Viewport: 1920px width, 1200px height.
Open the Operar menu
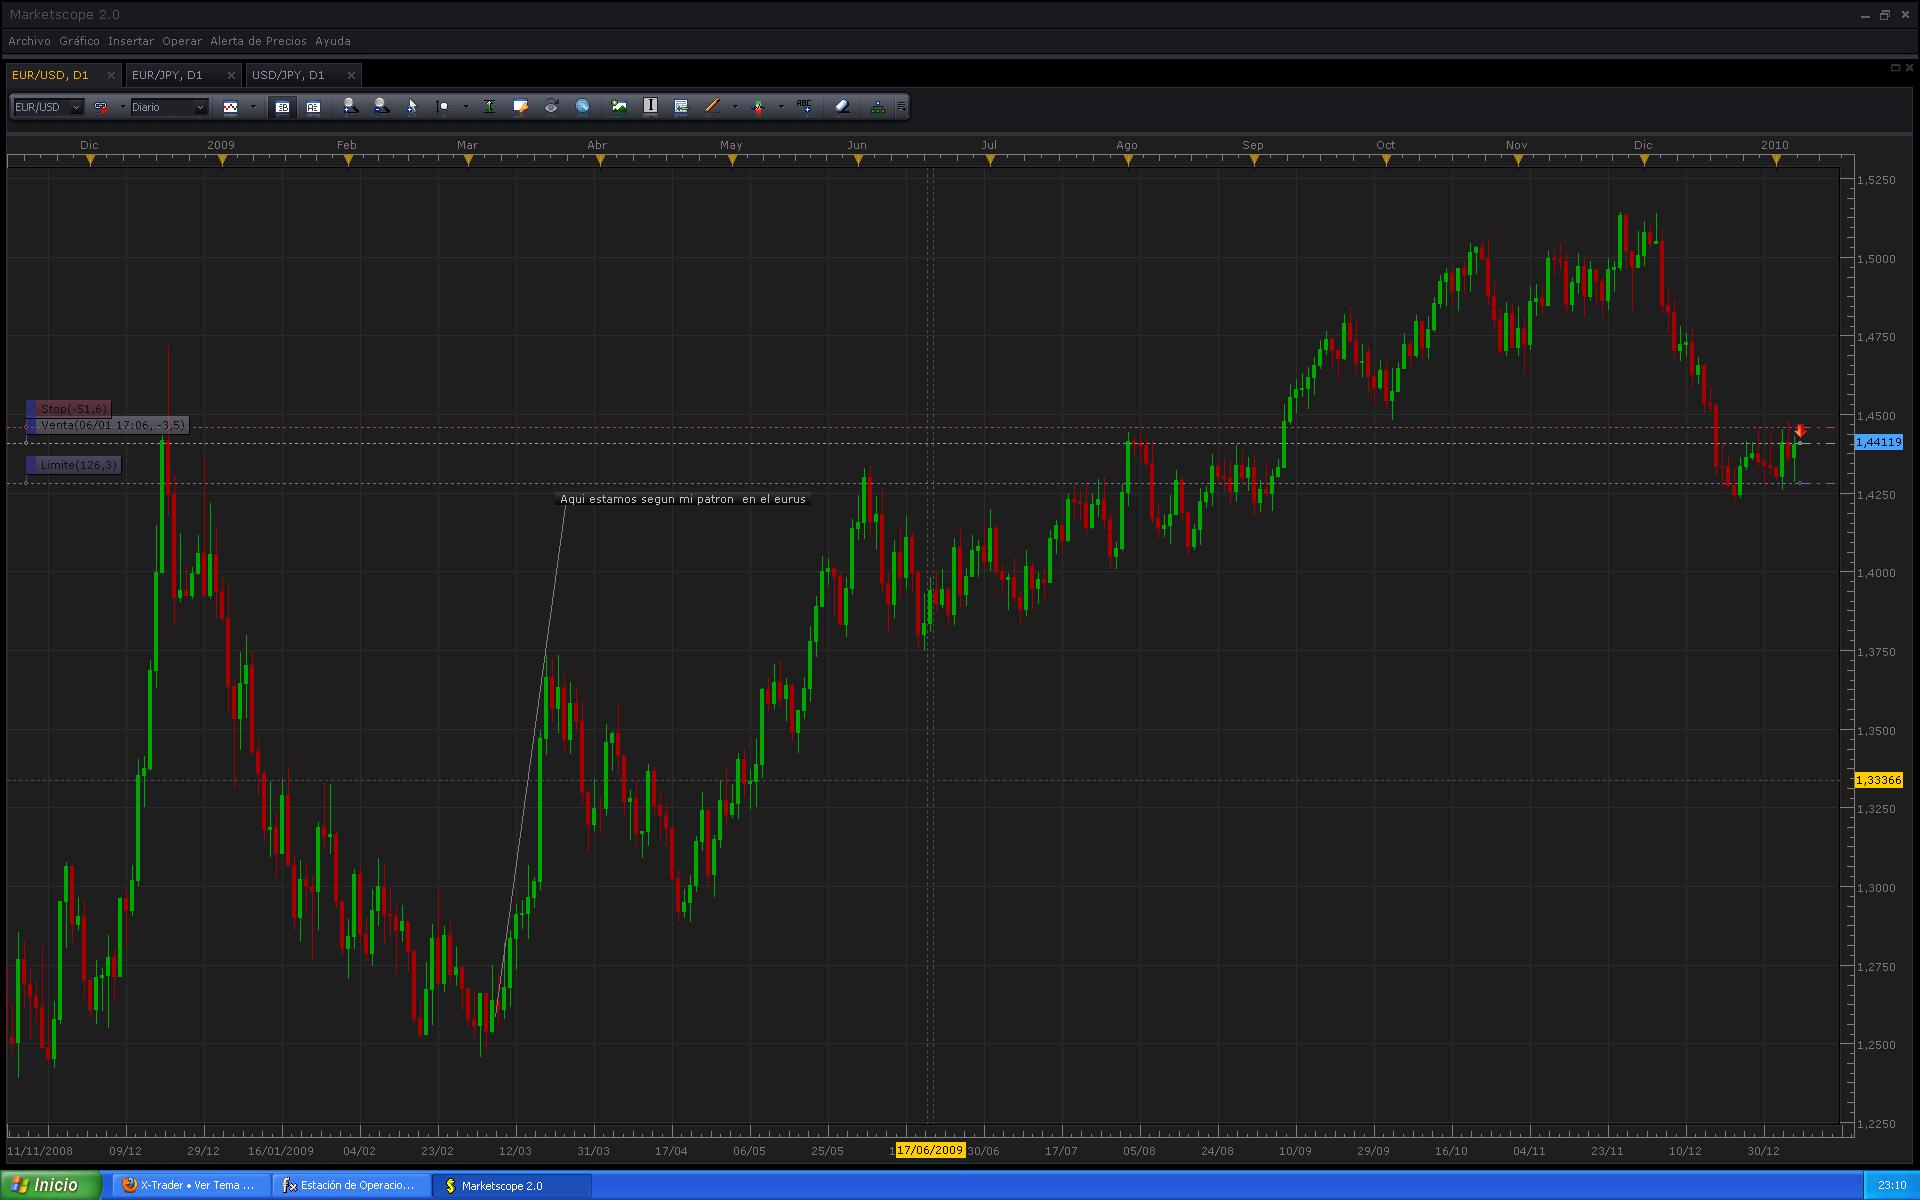(x=181, y=41)
